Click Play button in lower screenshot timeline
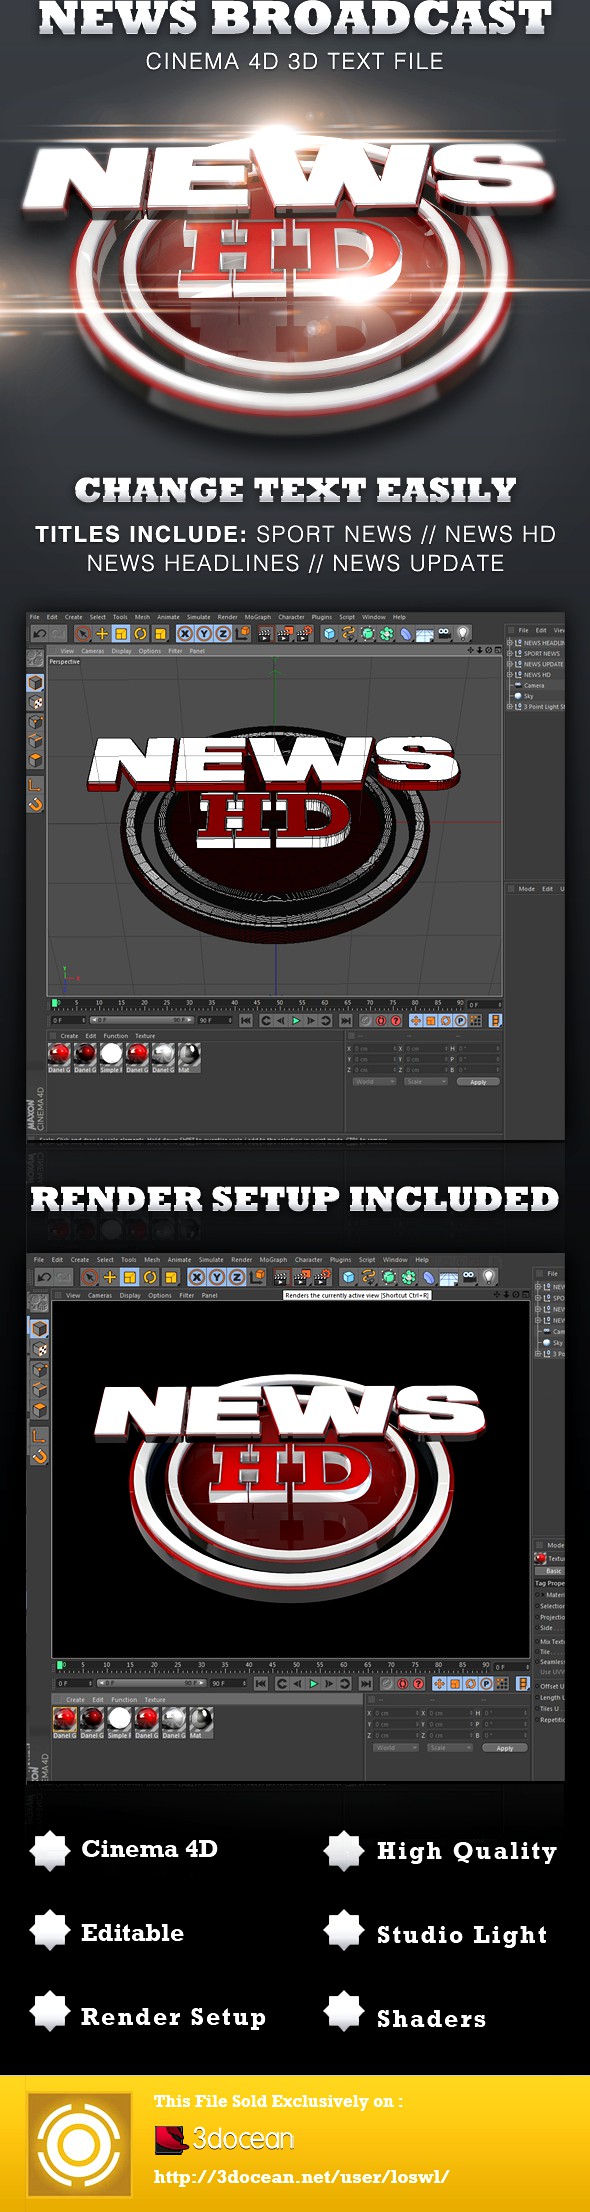 [313, 1683]
